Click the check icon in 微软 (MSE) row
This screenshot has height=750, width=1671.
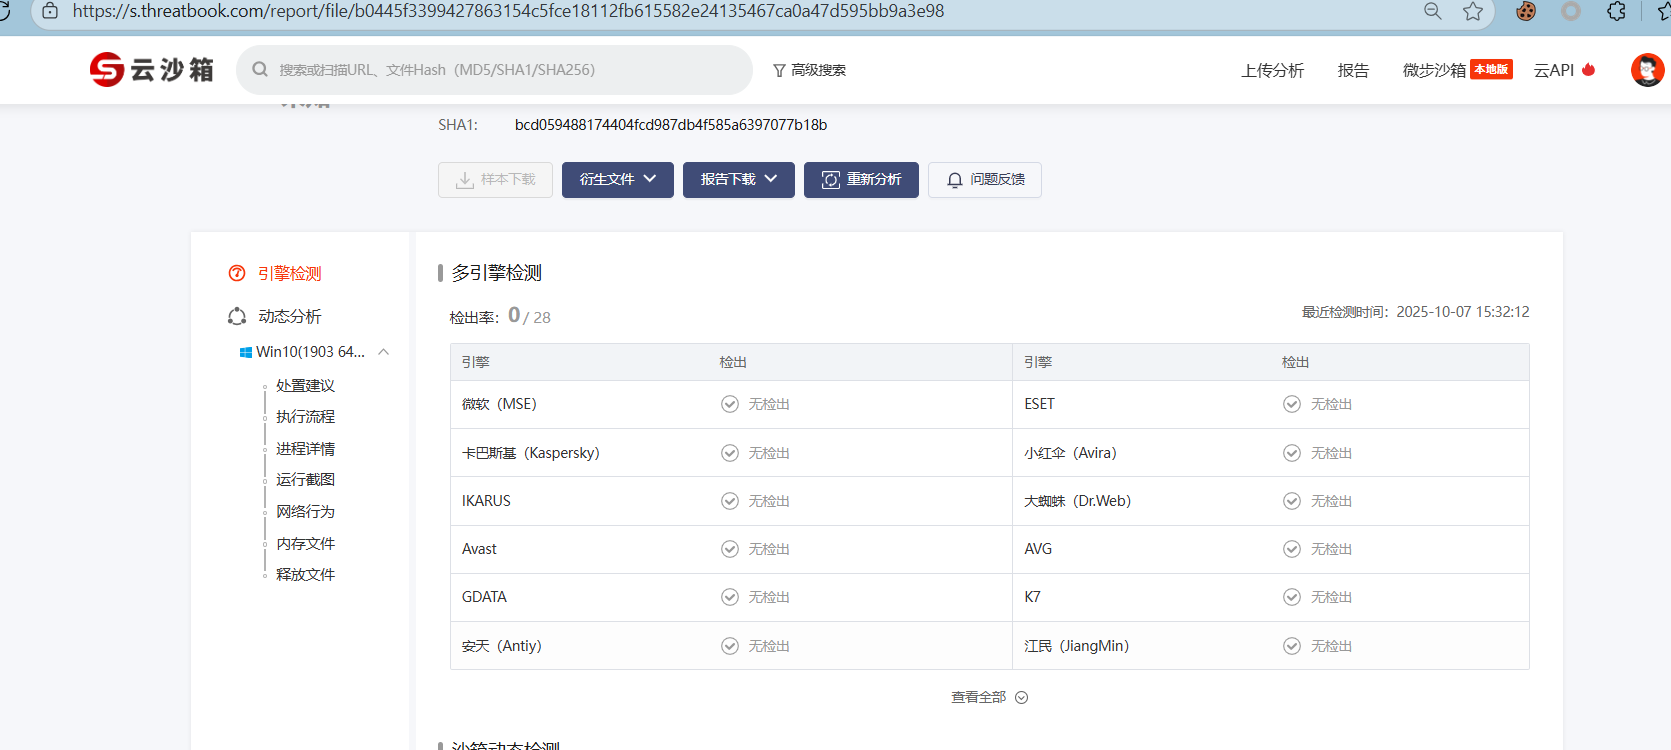pos(730,404)
